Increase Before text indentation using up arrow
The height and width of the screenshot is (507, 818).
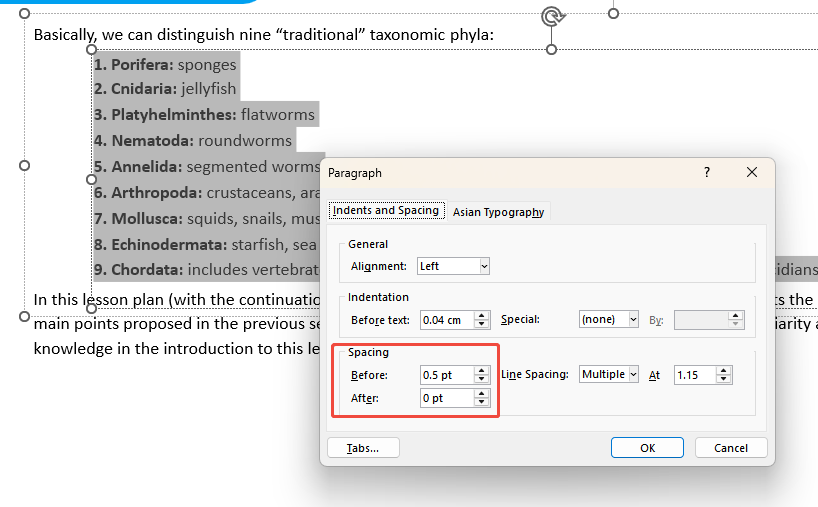482,315
